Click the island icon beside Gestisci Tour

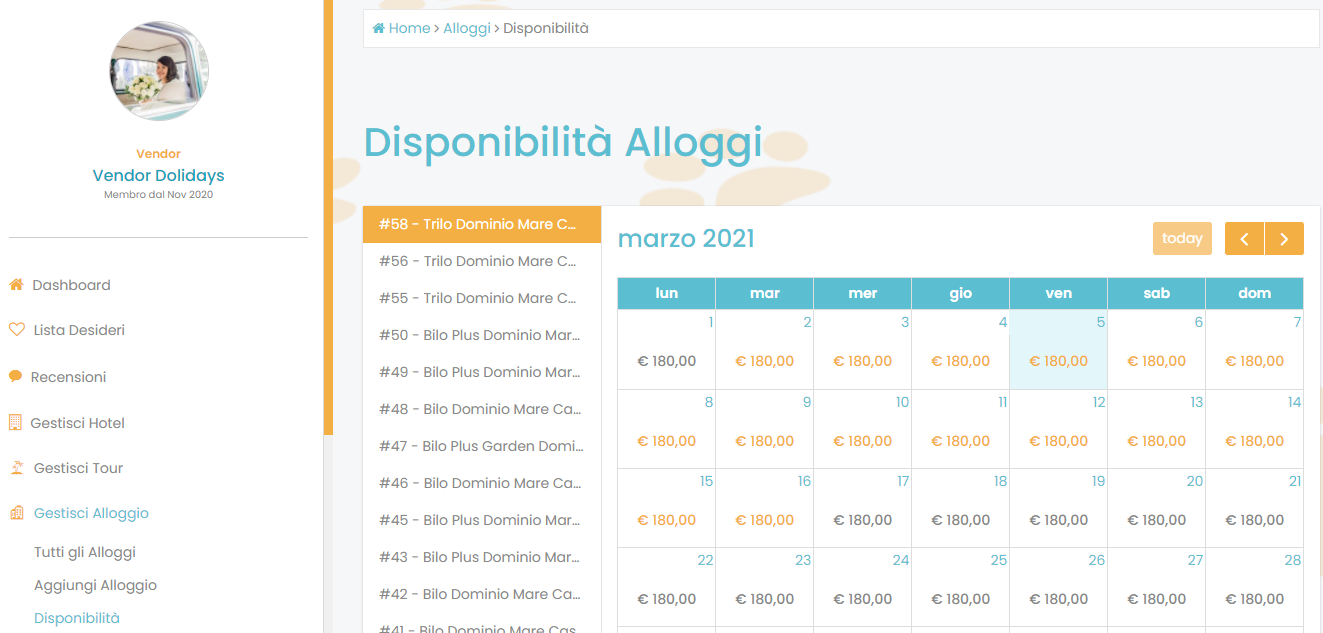coord(17,468)
